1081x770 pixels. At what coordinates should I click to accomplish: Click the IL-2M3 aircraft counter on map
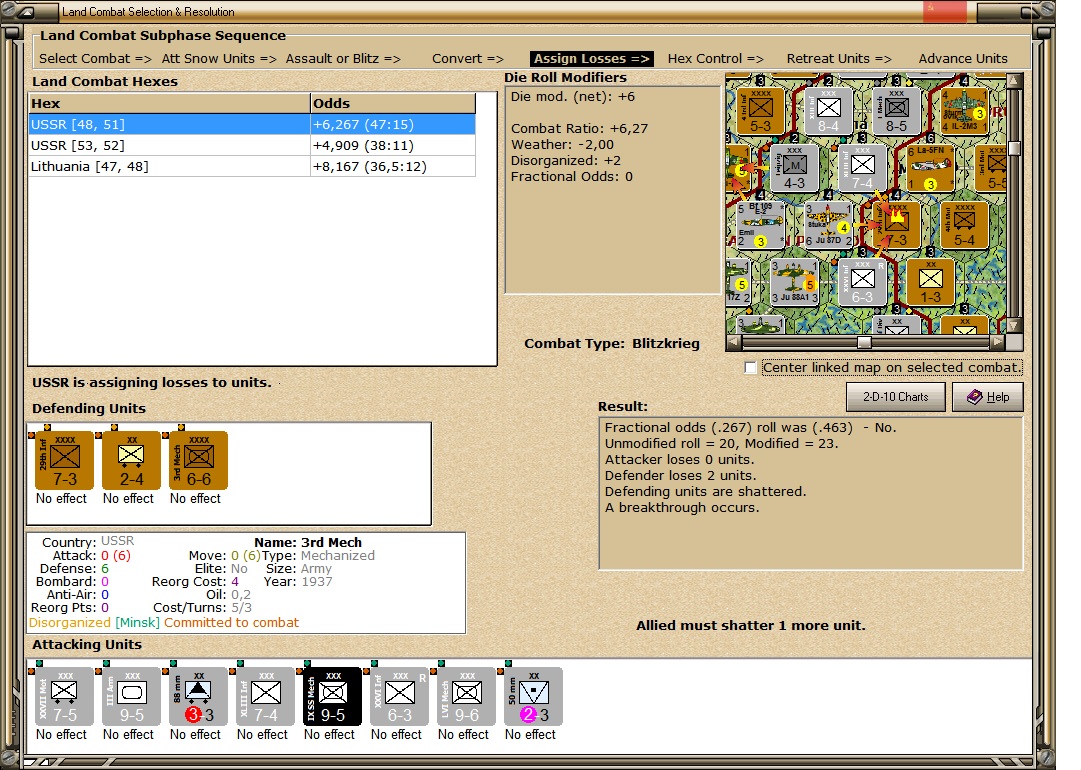tap(964, 110)
